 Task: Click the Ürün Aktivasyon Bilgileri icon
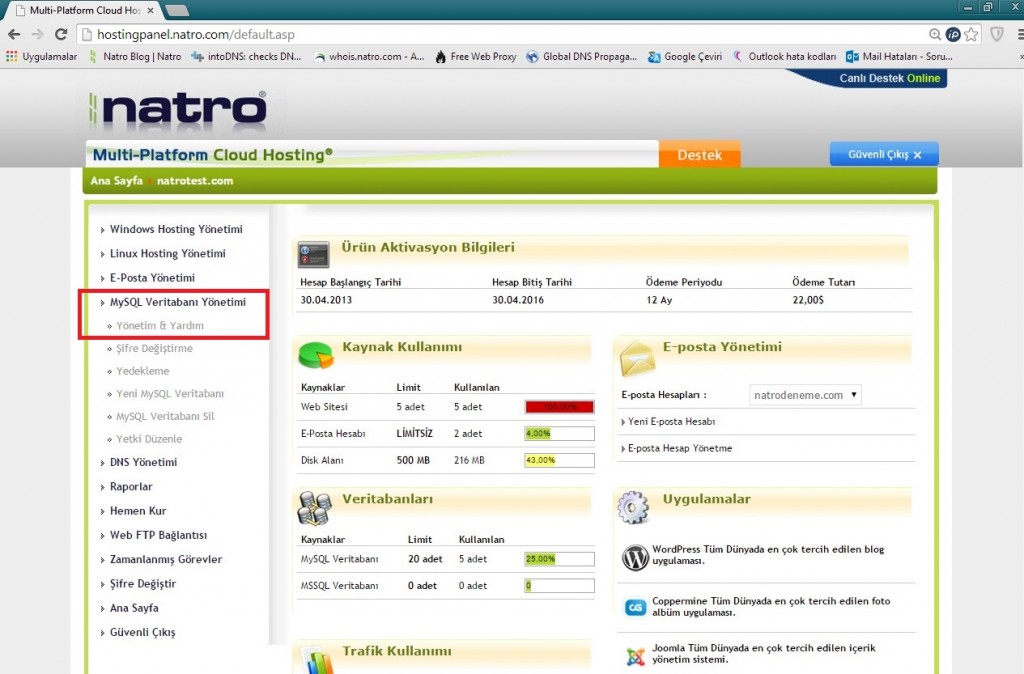click(x=313, y=255)
